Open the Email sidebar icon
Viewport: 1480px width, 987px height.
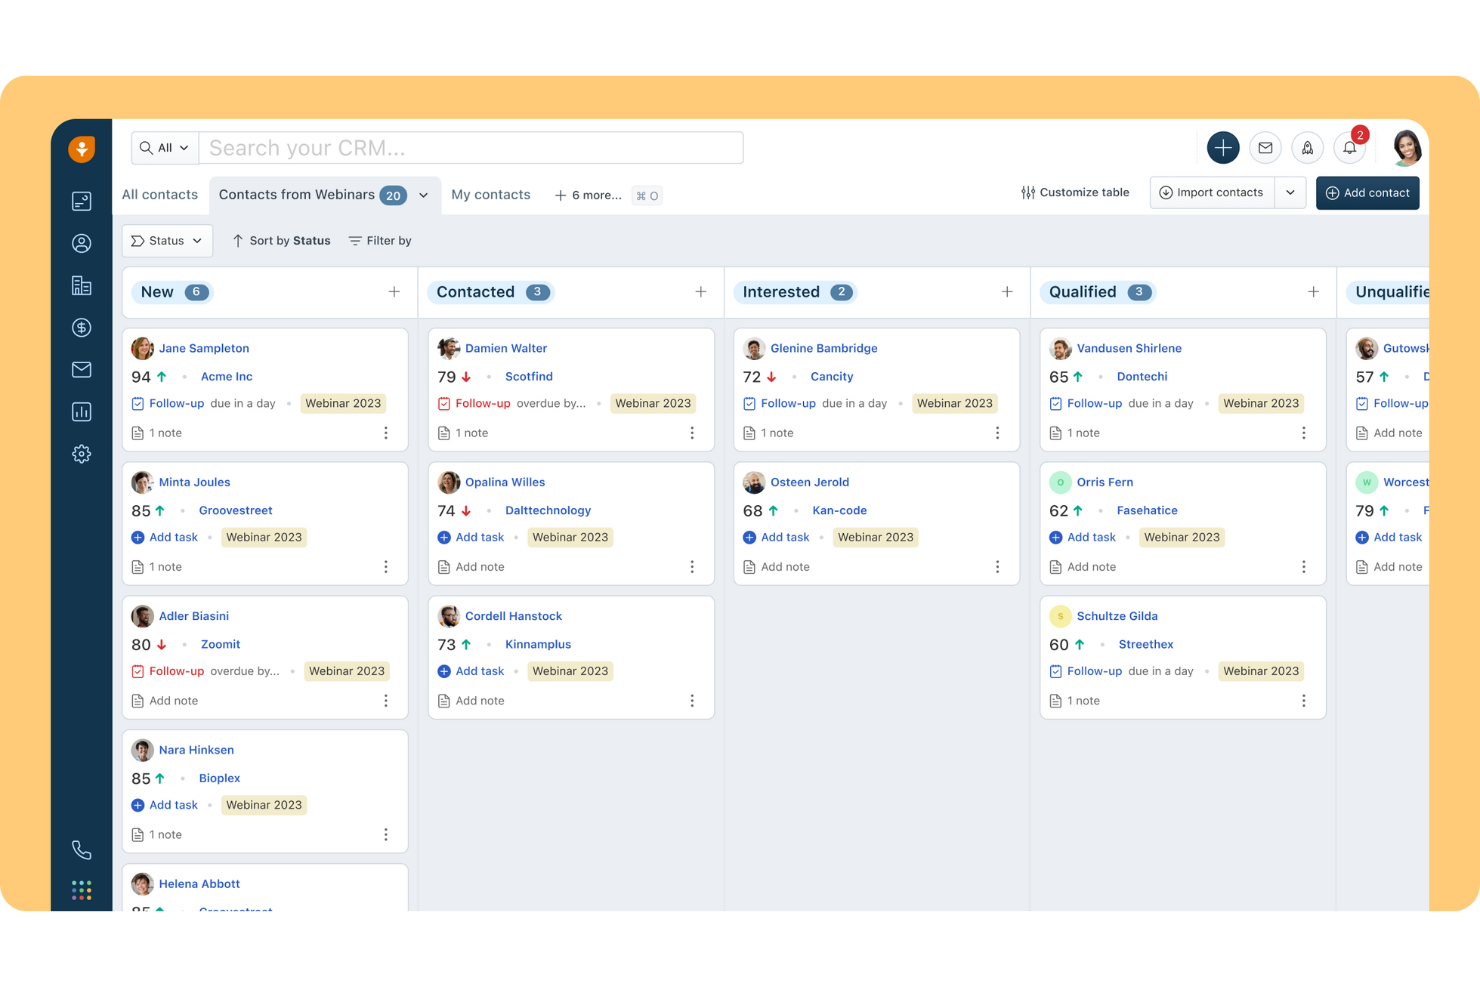[81, 369]
